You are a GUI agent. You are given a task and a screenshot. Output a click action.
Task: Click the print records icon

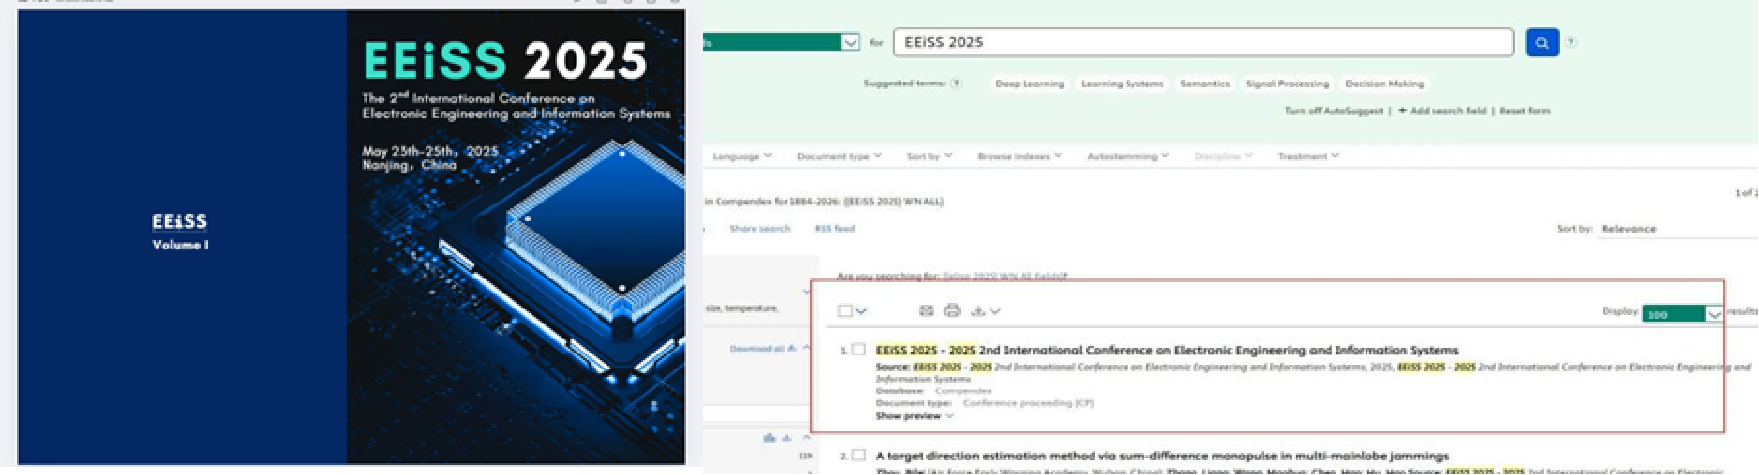point(952,311)
